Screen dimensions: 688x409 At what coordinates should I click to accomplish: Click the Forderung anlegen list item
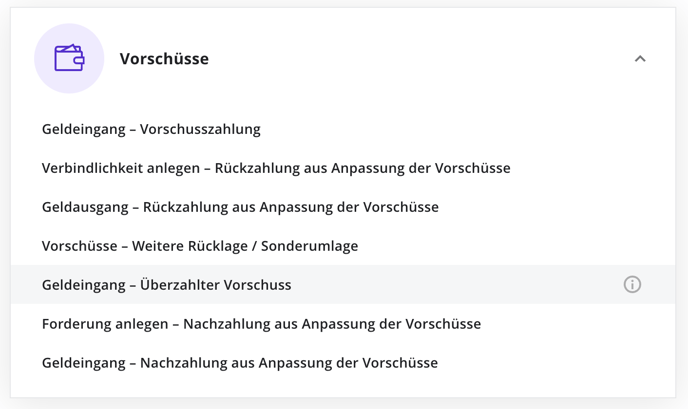343,324
